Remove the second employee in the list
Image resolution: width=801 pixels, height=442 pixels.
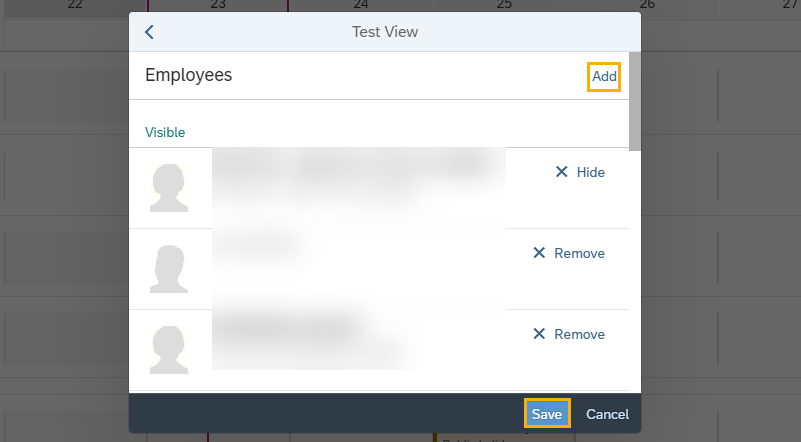568,253
